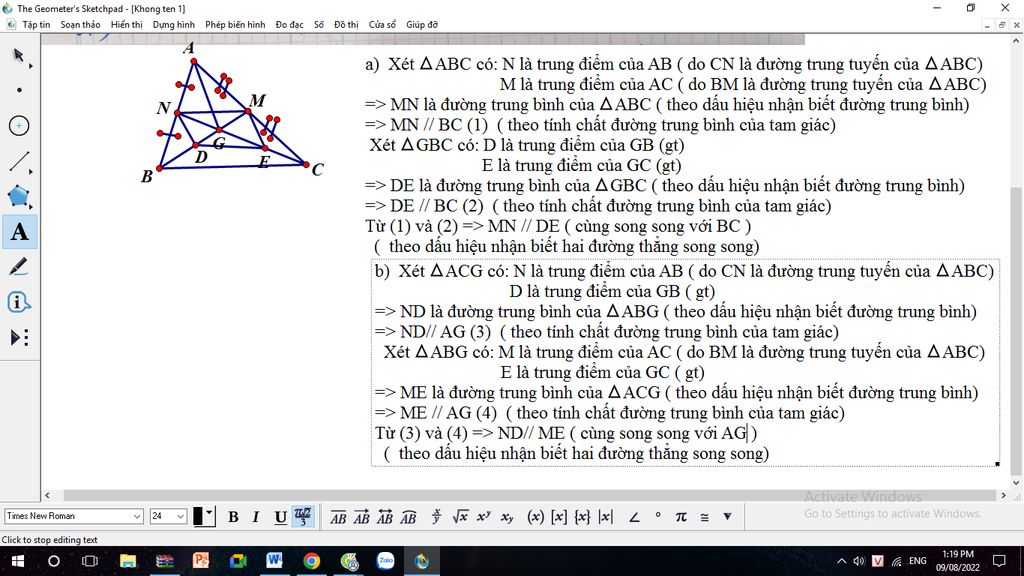The width and height of the screenshot is (1024, 576).
Task: Click the line '=> ME // AG (4)'
Action: point(609,413)
